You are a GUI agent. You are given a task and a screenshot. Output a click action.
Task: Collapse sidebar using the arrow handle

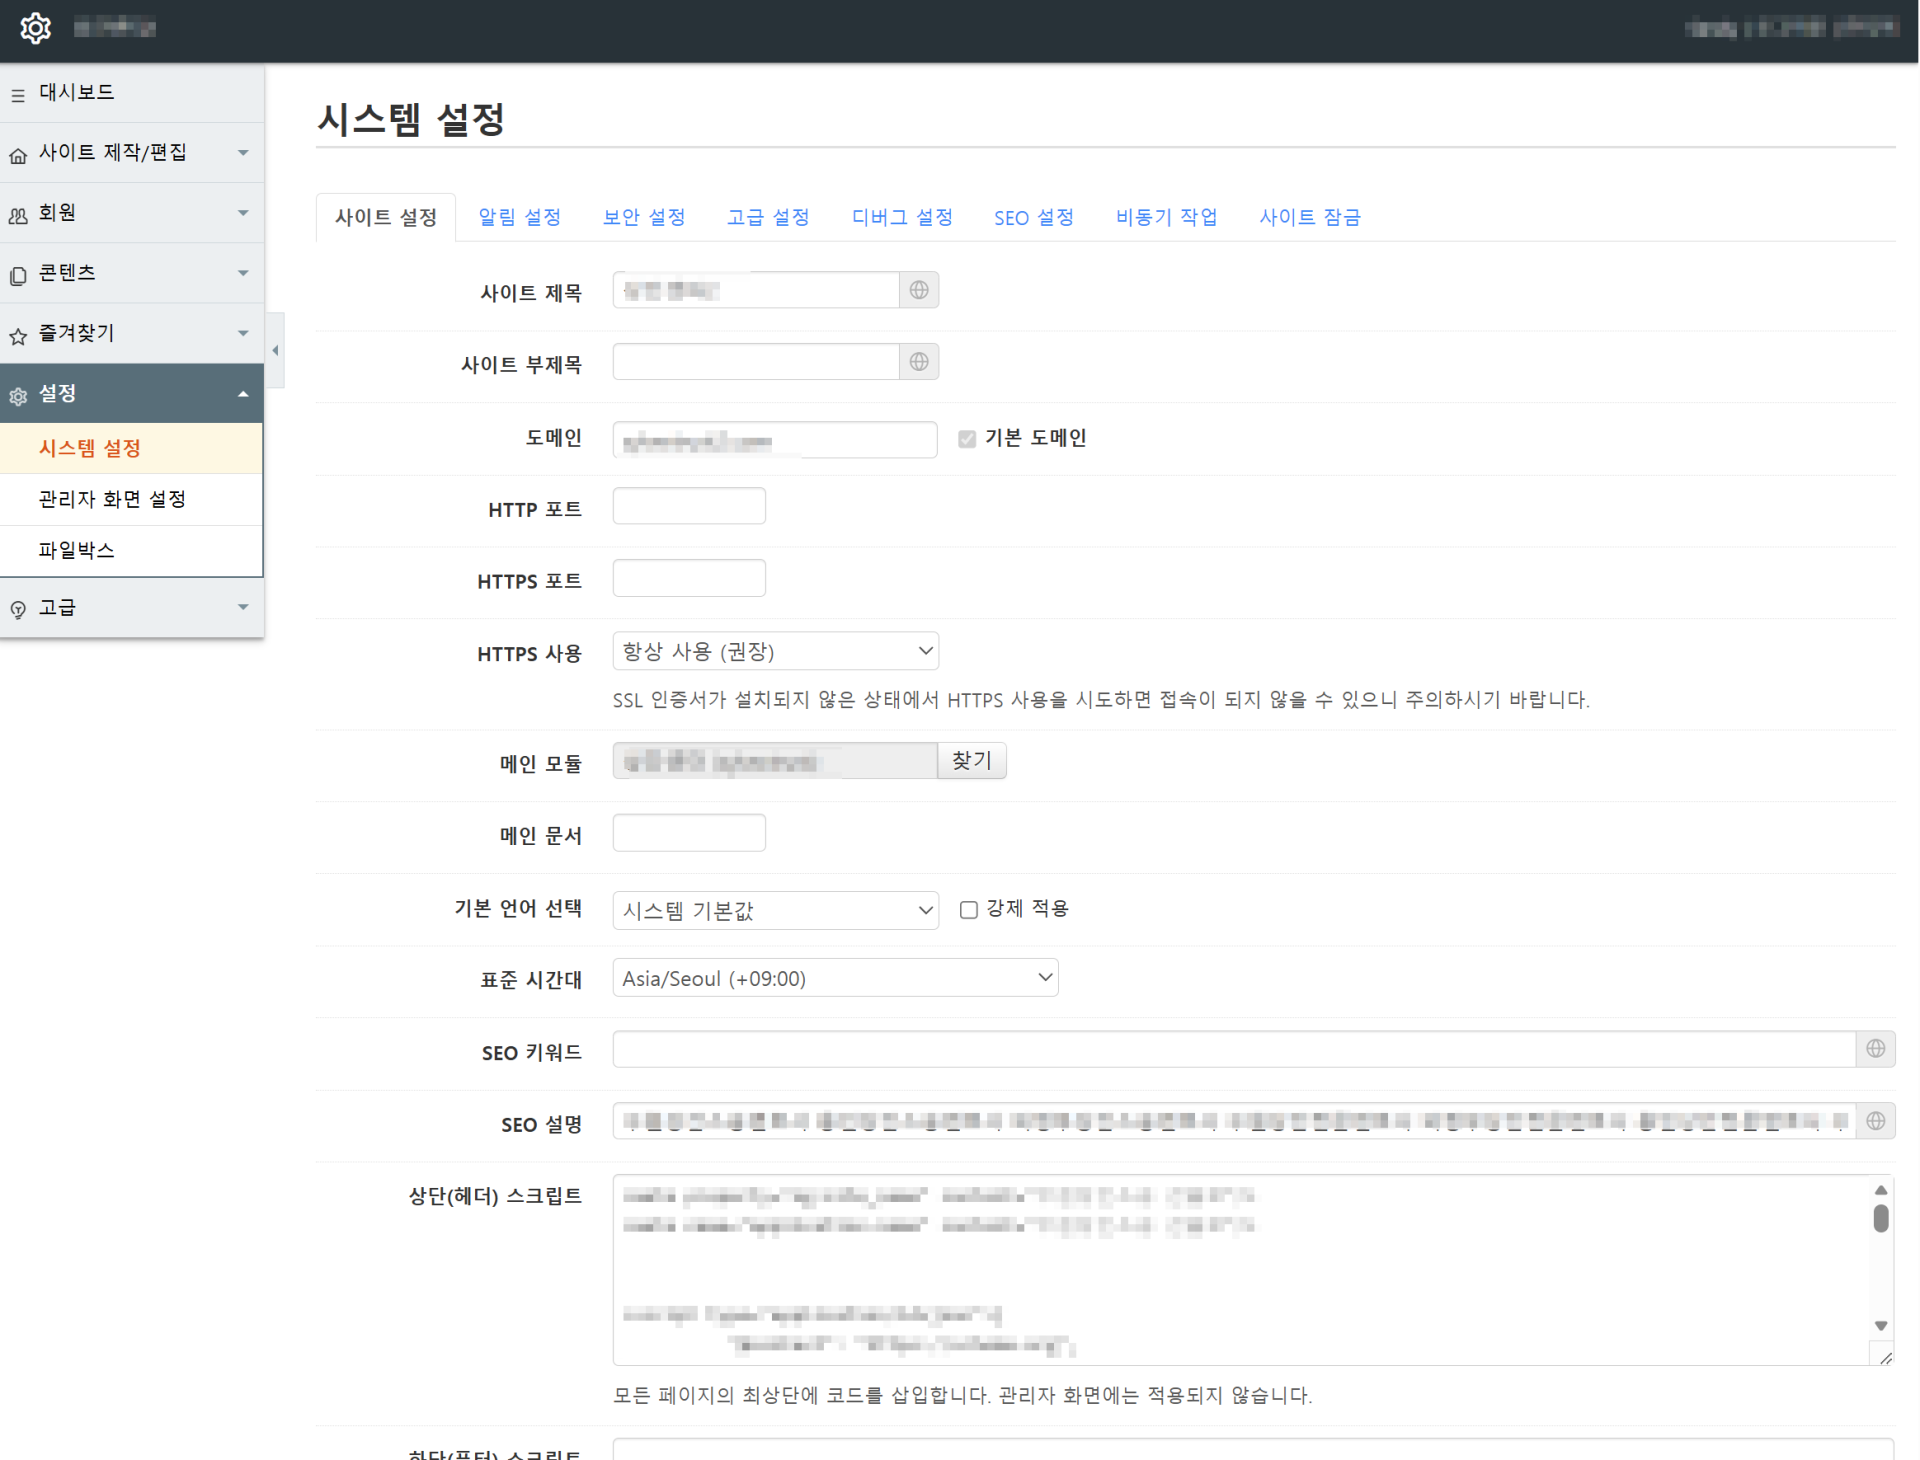(x=275, y=350)
